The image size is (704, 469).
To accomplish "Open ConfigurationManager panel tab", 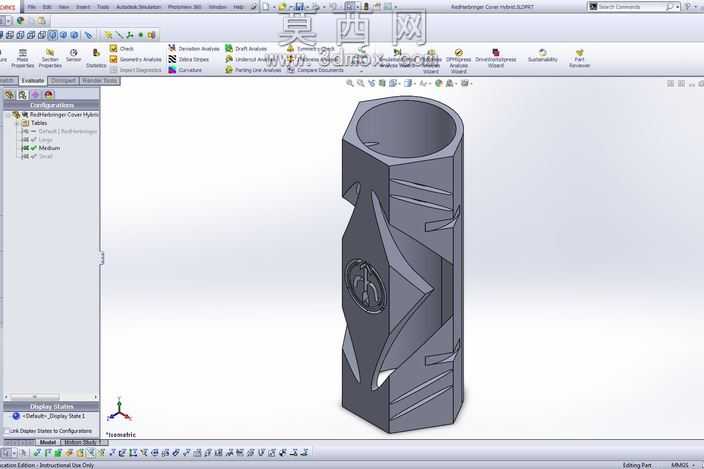I will point(22,95).
